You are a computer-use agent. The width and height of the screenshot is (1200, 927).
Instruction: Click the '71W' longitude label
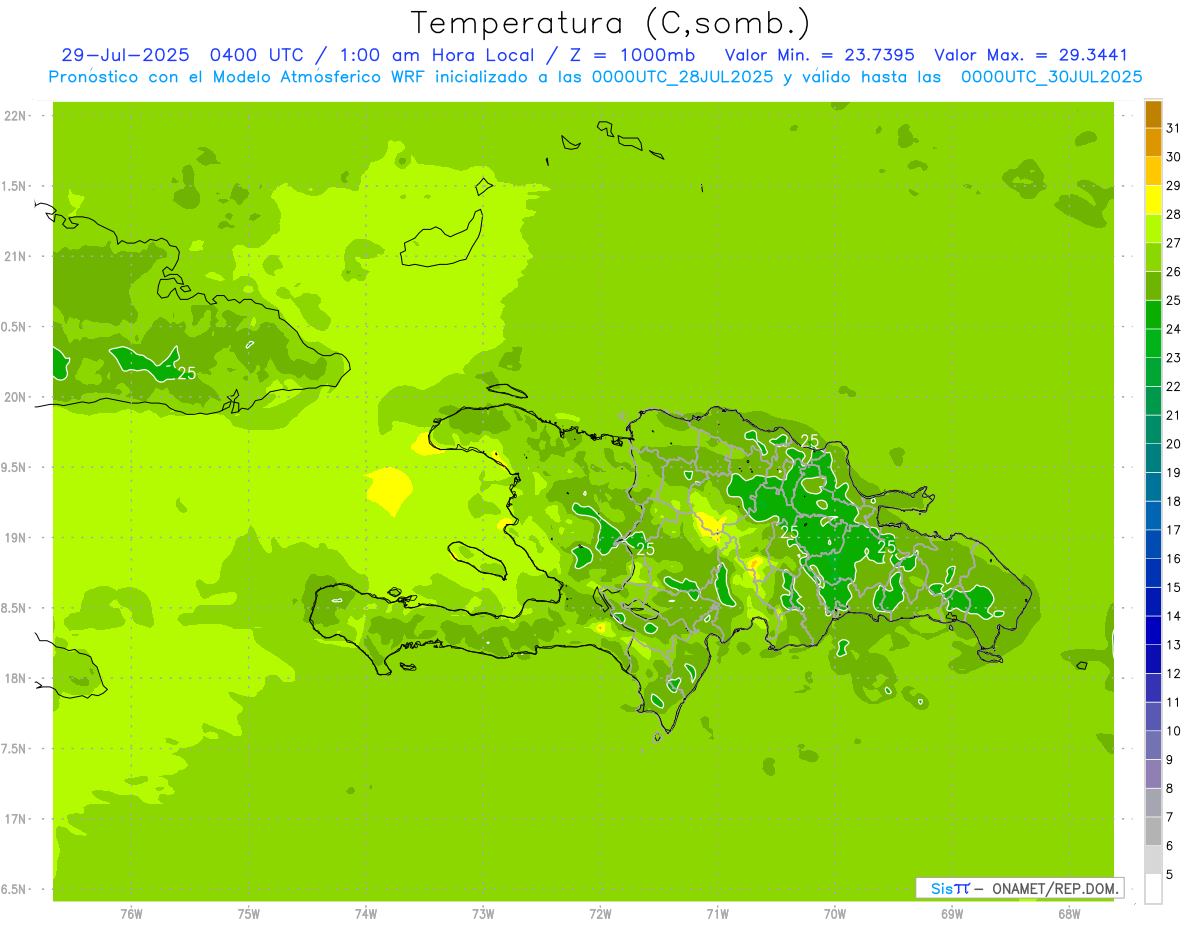coord(717,914)
